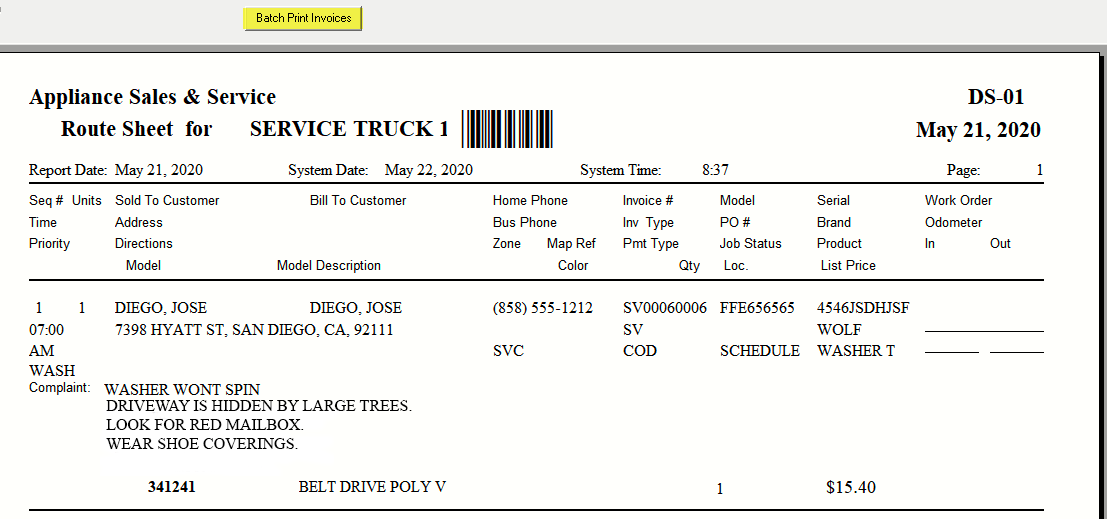Click the $15.40 list price
The image size is (1107, 519).
pyautogui.click(x=851, y=487)
